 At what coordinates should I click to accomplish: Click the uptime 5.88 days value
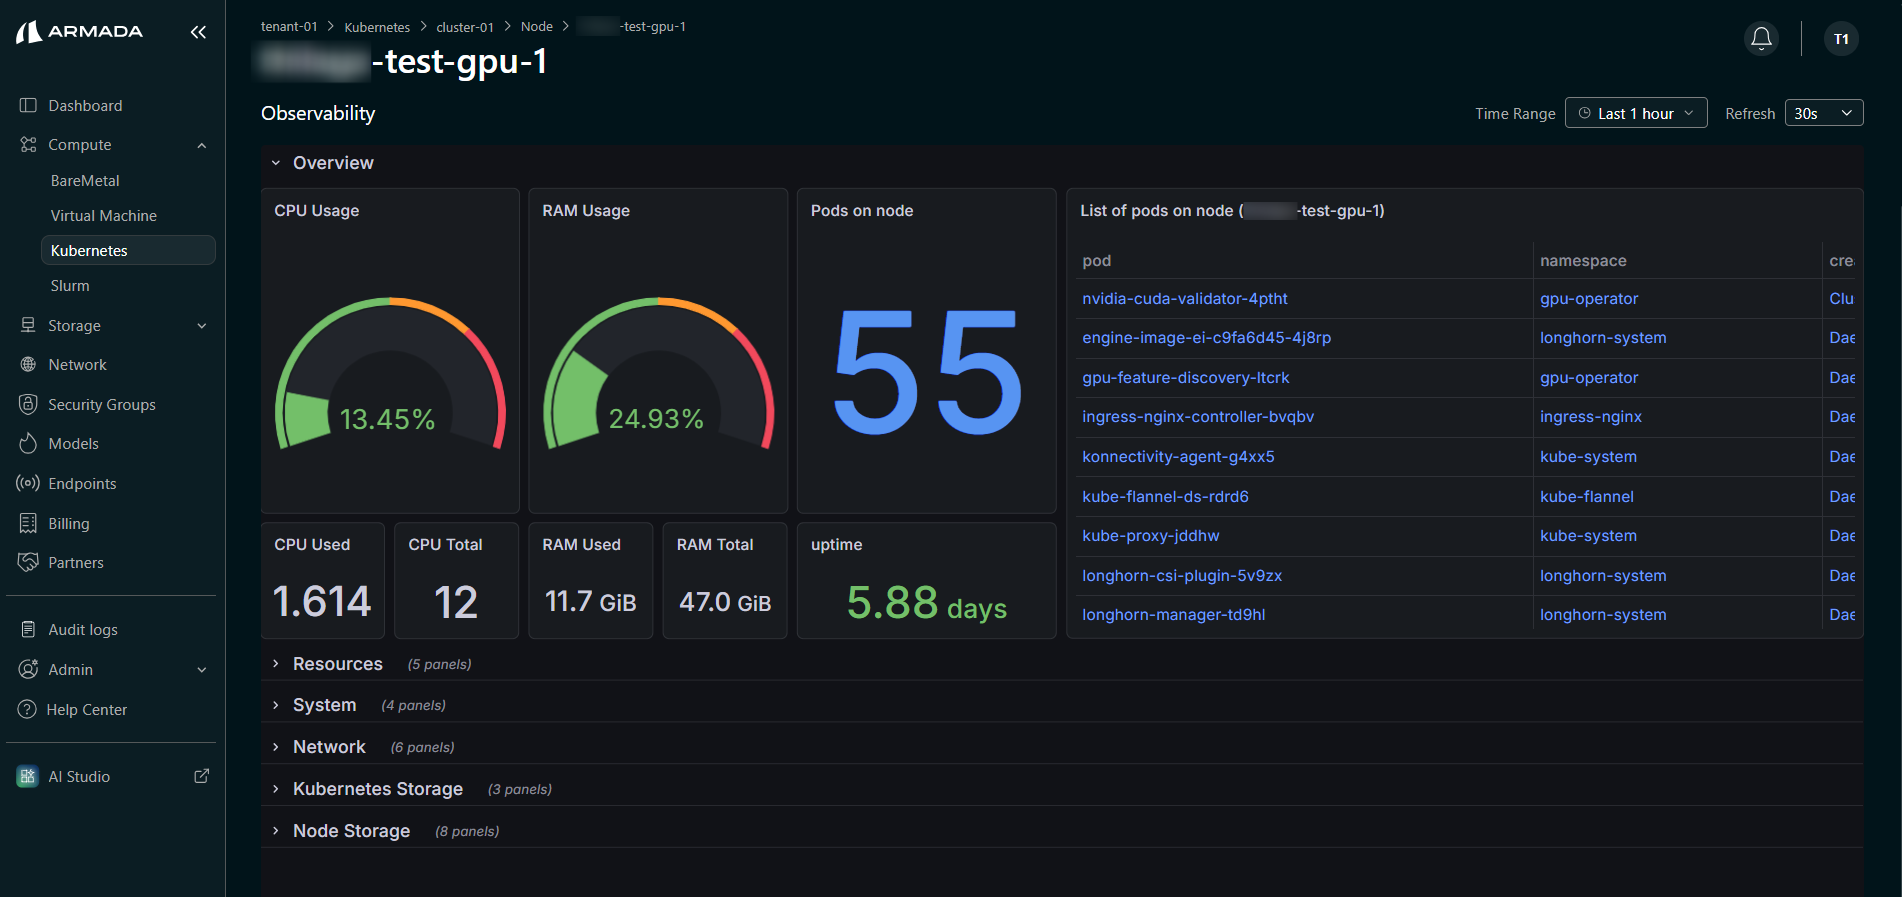coord(926,603)
